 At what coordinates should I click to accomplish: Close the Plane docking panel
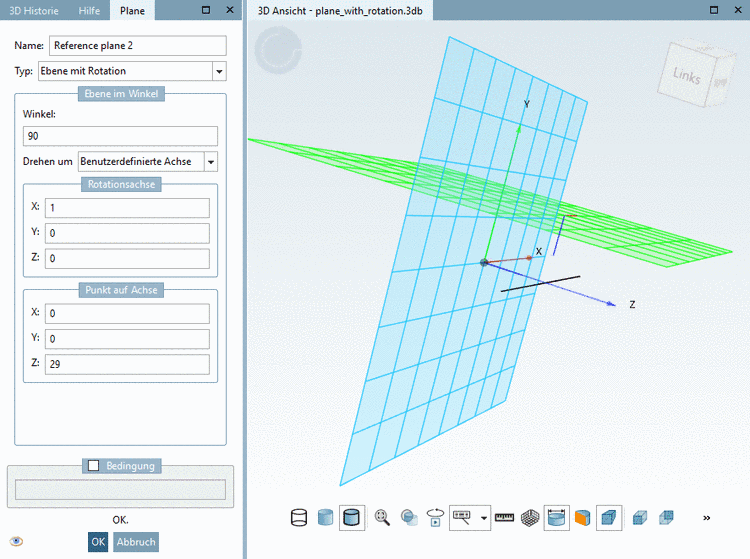tap(230, 10)
